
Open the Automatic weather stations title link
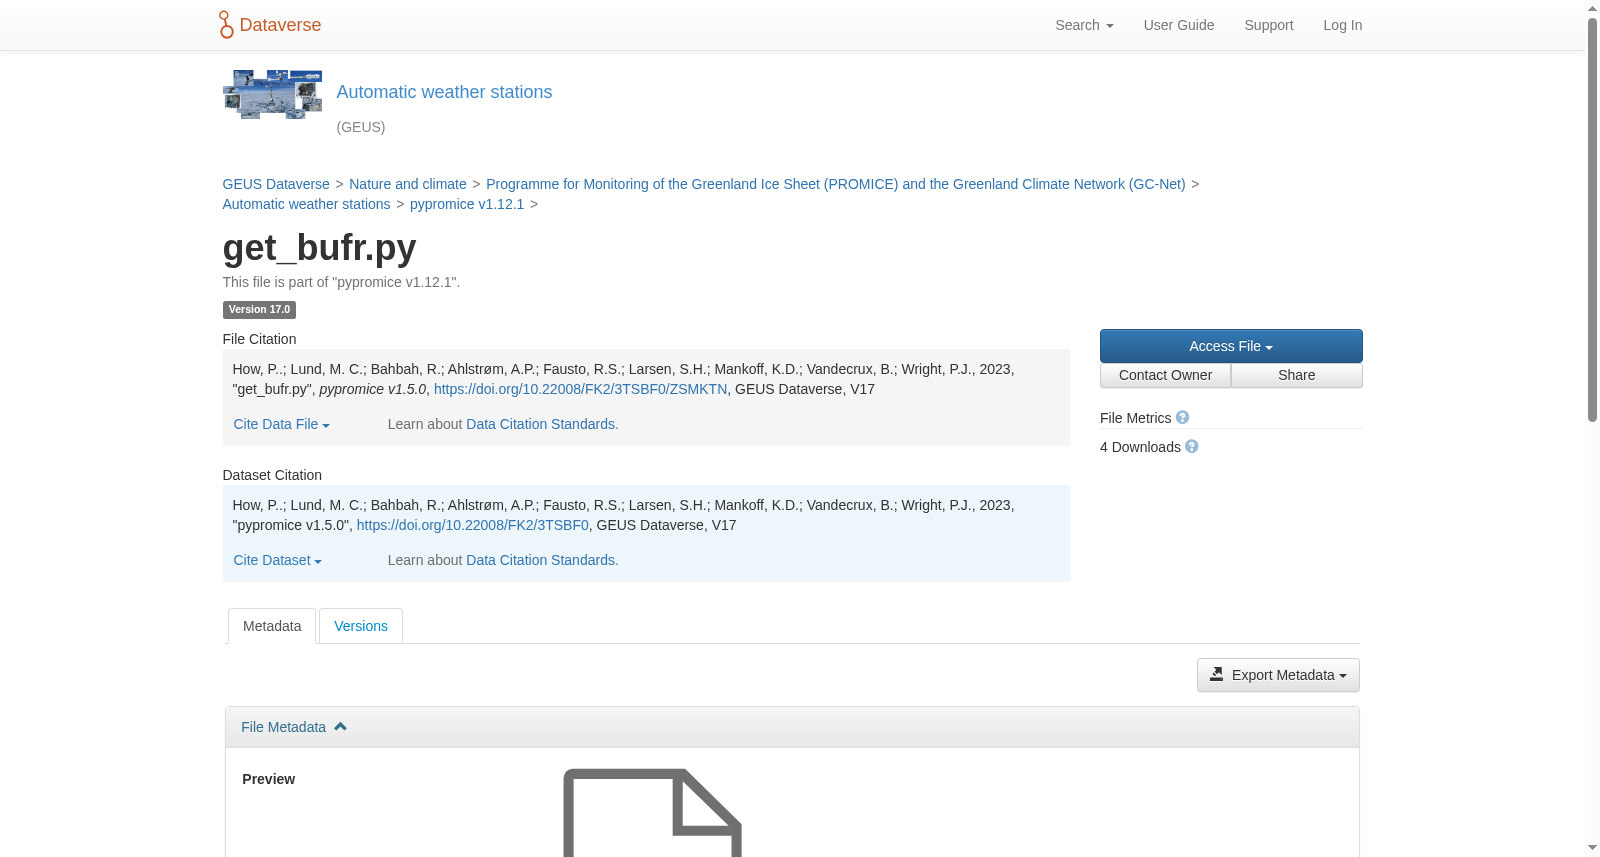444,92
